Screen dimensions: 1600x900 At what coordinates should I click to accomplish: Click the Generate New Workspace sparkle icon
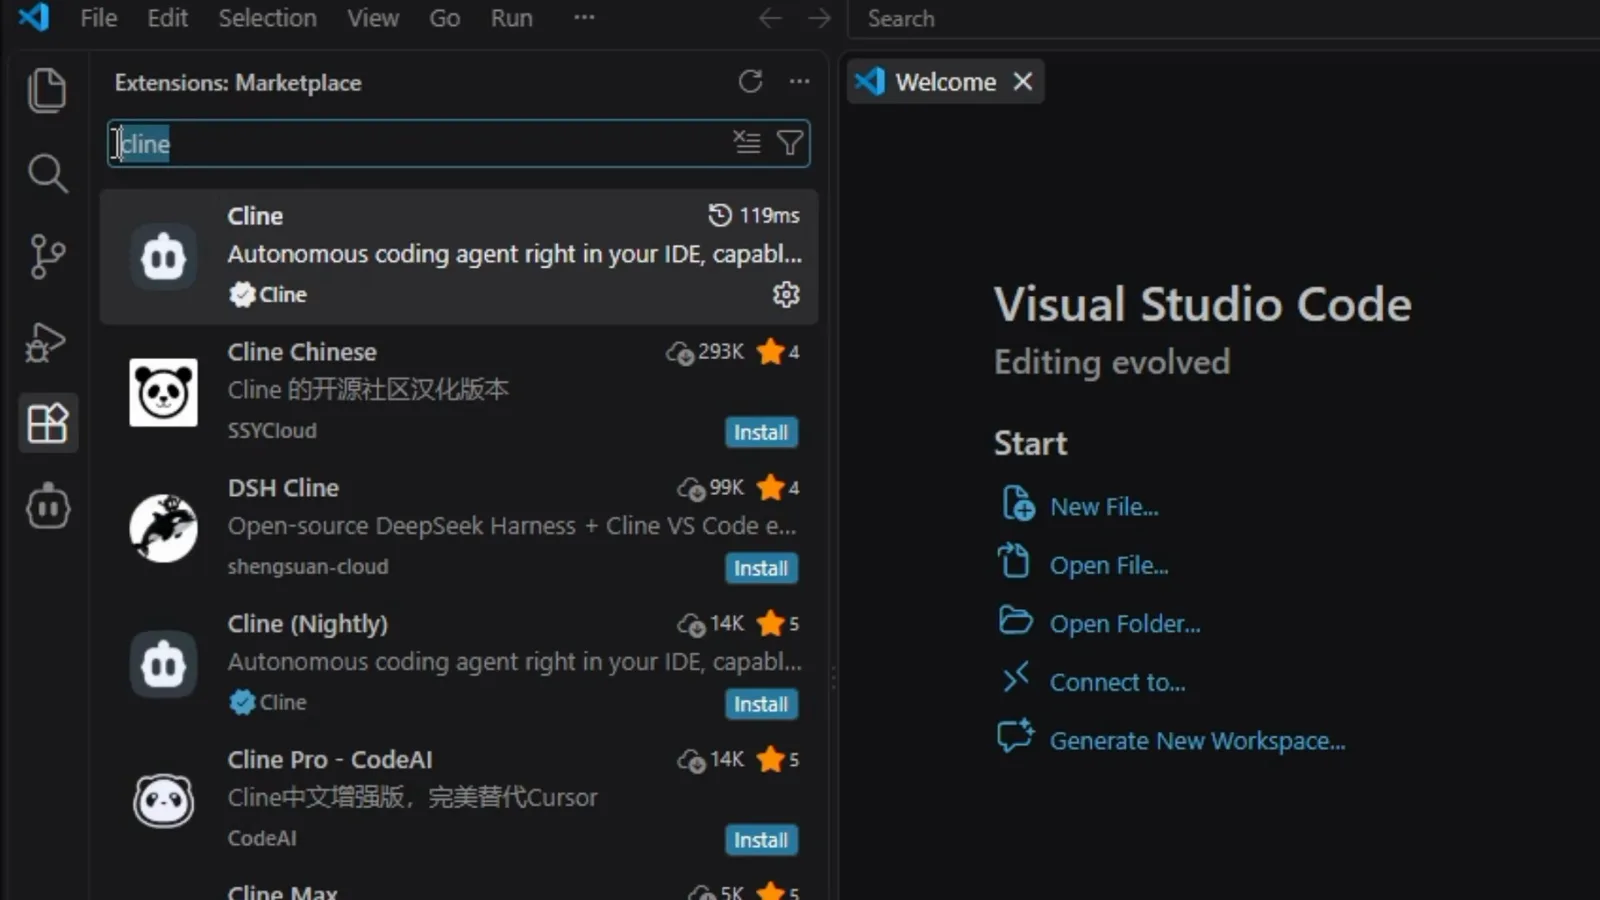click(x=1016, y=736)
